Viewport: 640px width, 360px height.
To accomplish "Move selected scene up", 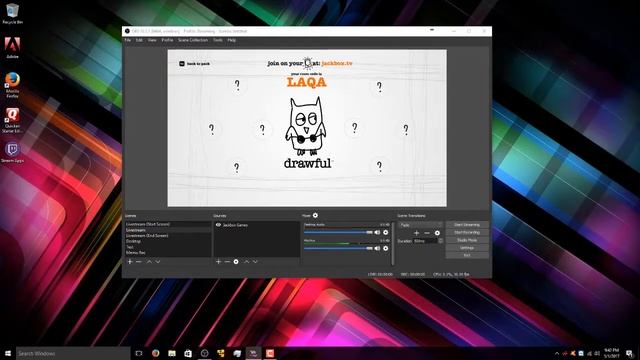I will tap(149, 262).
